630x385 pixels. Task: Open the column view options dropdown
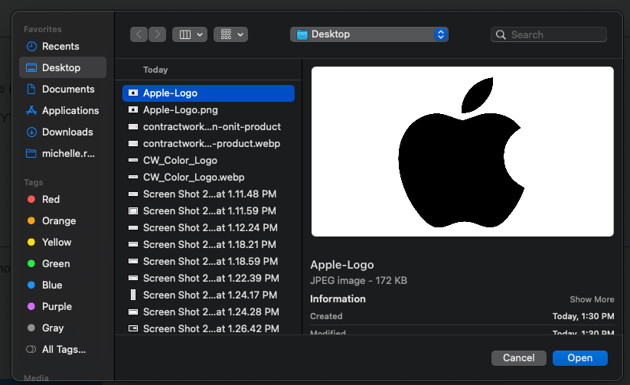(x=190, y=35)
